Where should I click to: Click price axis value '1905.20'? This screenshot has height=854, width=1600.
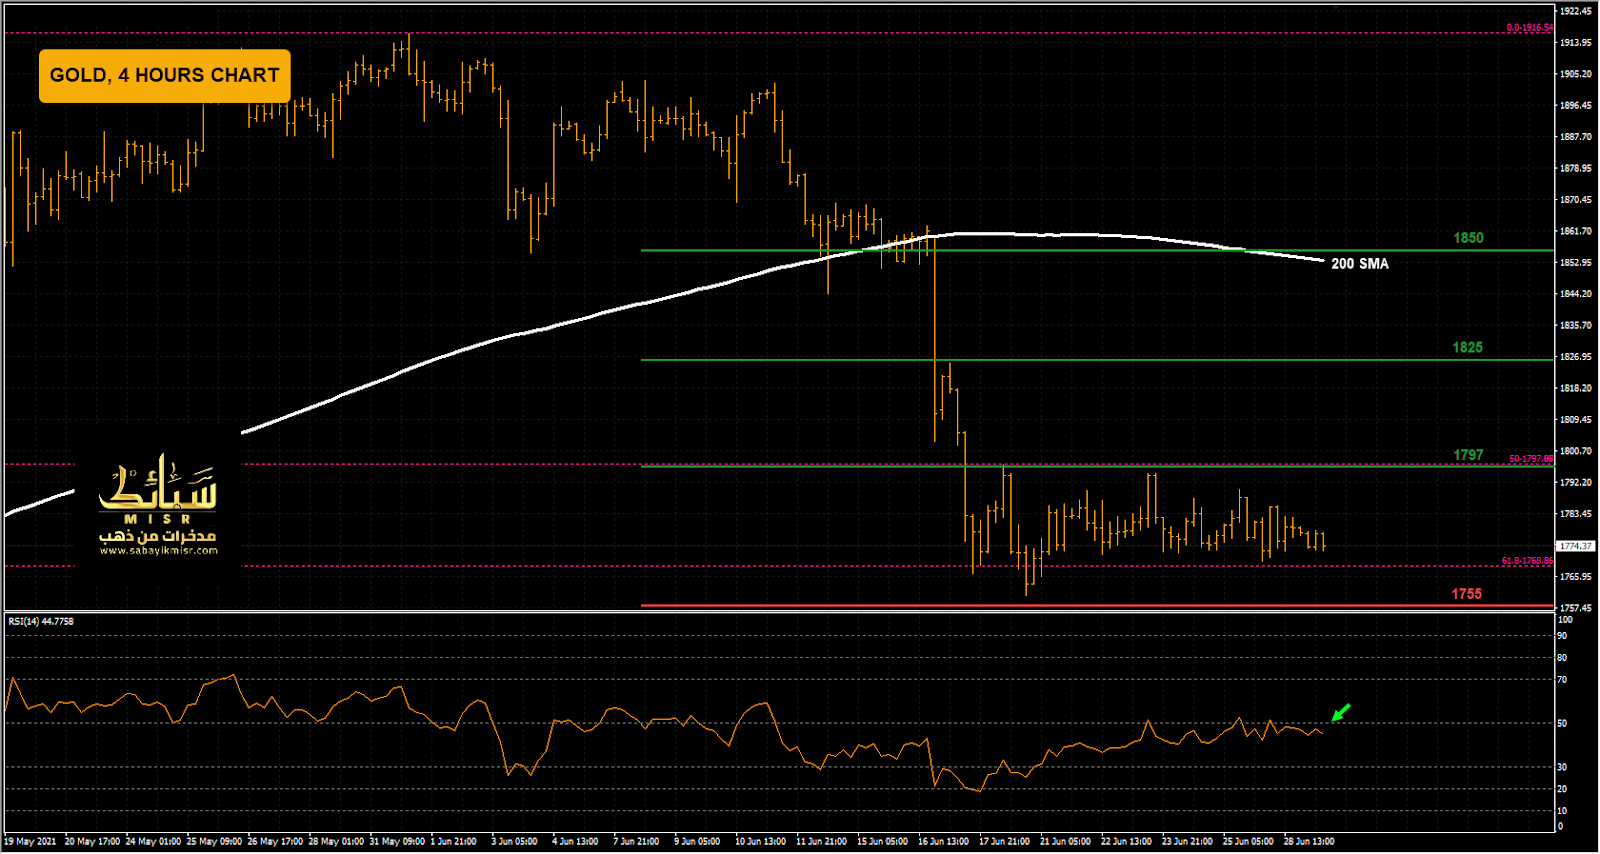tap(1576, 74)
